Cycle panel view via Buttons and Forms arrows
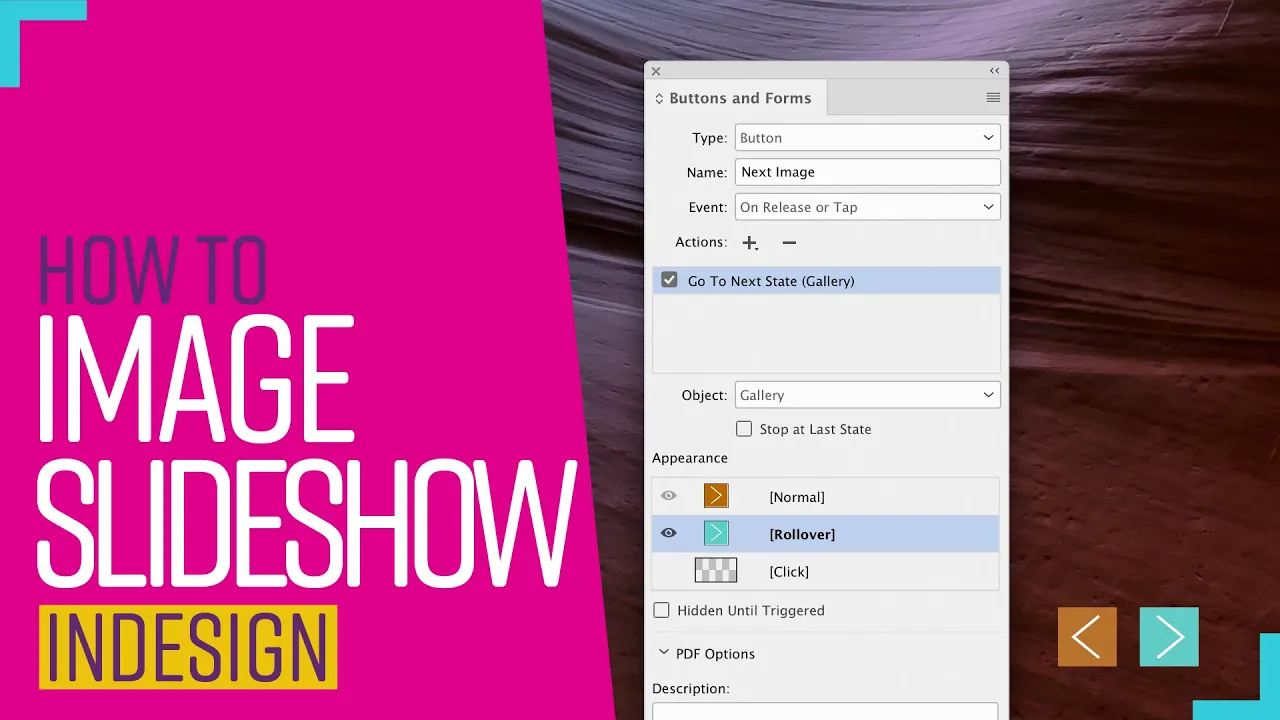 (659, 99)
